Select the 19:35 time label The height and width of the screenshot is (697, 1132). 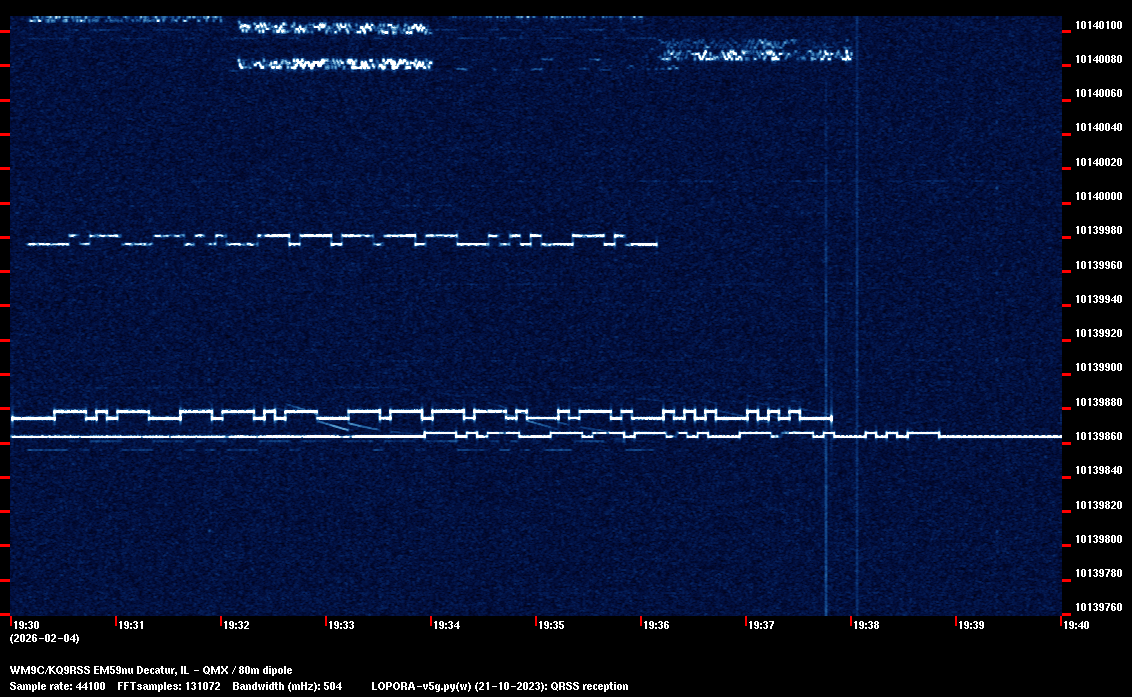tap(551, 625)
